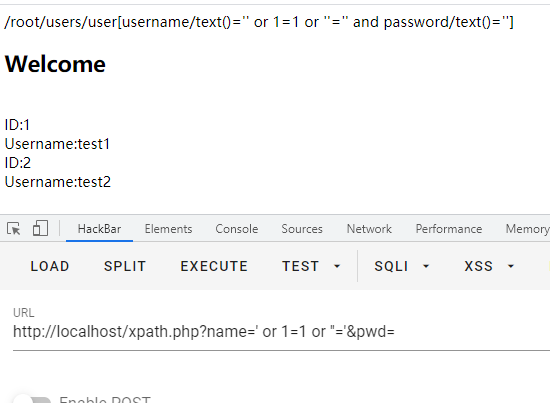Click the TEST menu label
550x403 pixels.
pos(301,266)
